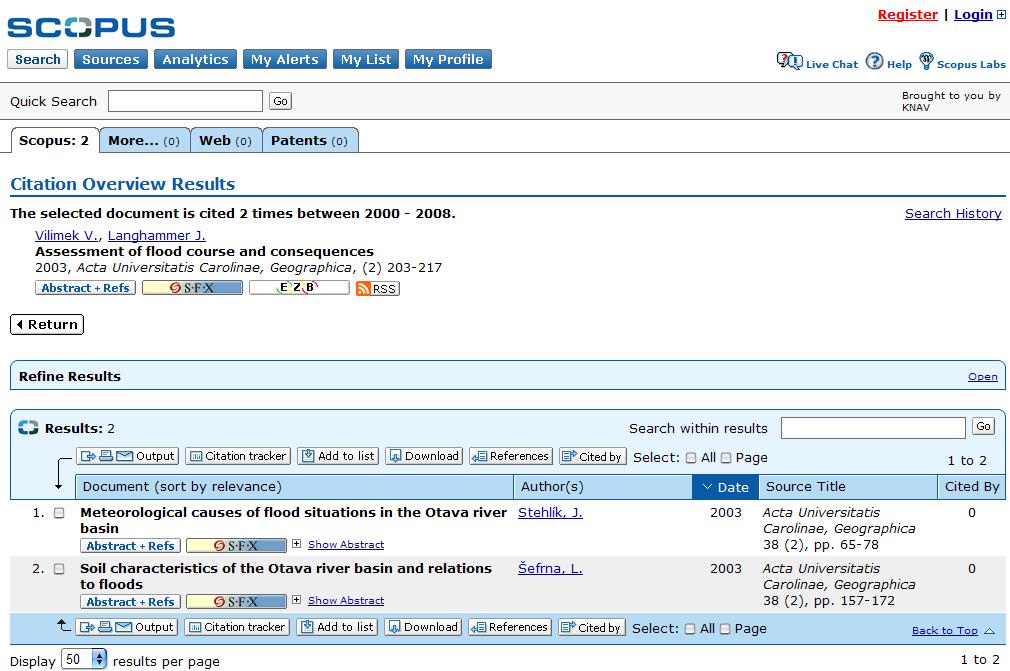Switch to the Patents results tab
Image resolution: width=1010 pixels, height=671 pixels.
click(x=310, y=140)
